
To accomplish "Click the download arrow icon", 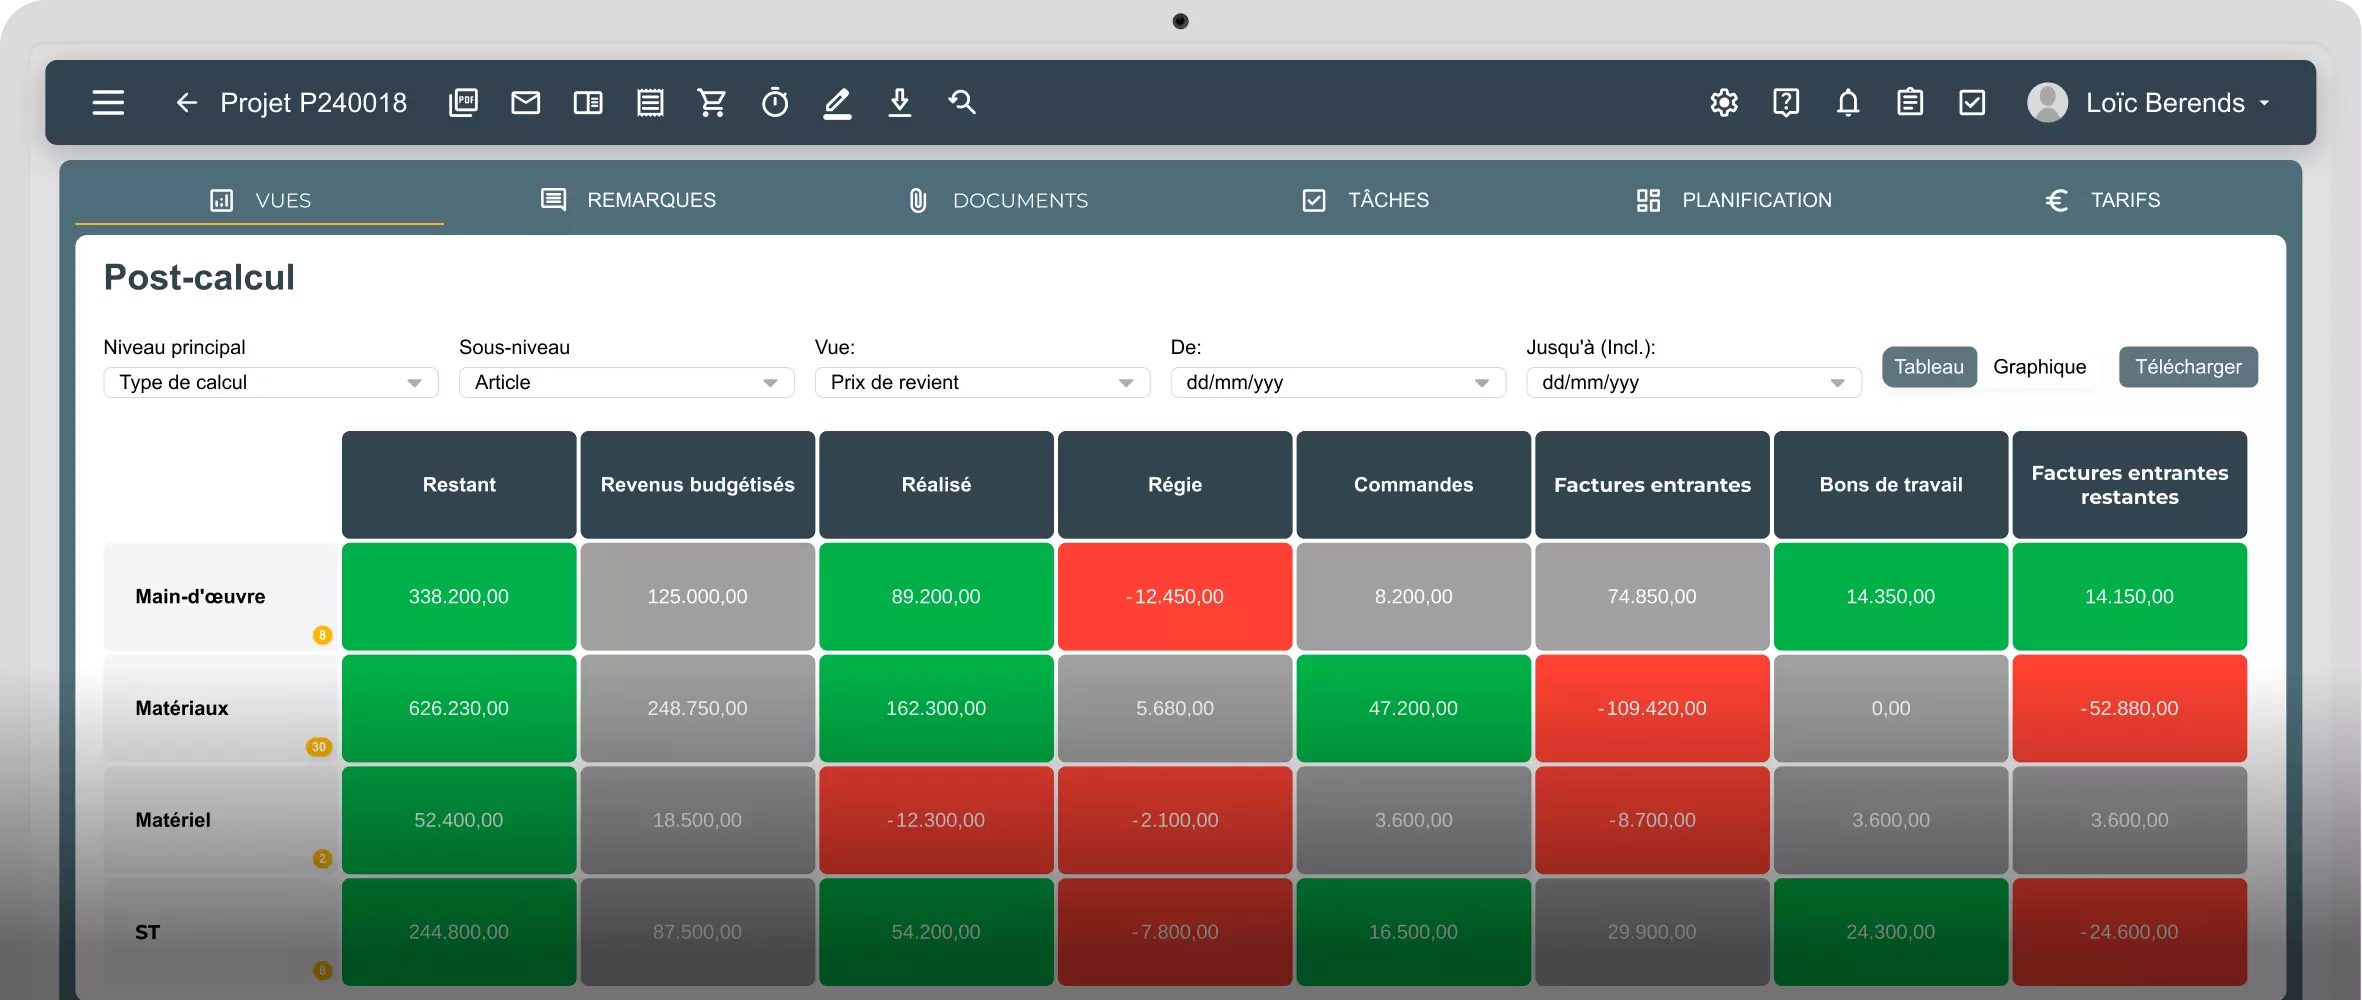I will [900, 103].
